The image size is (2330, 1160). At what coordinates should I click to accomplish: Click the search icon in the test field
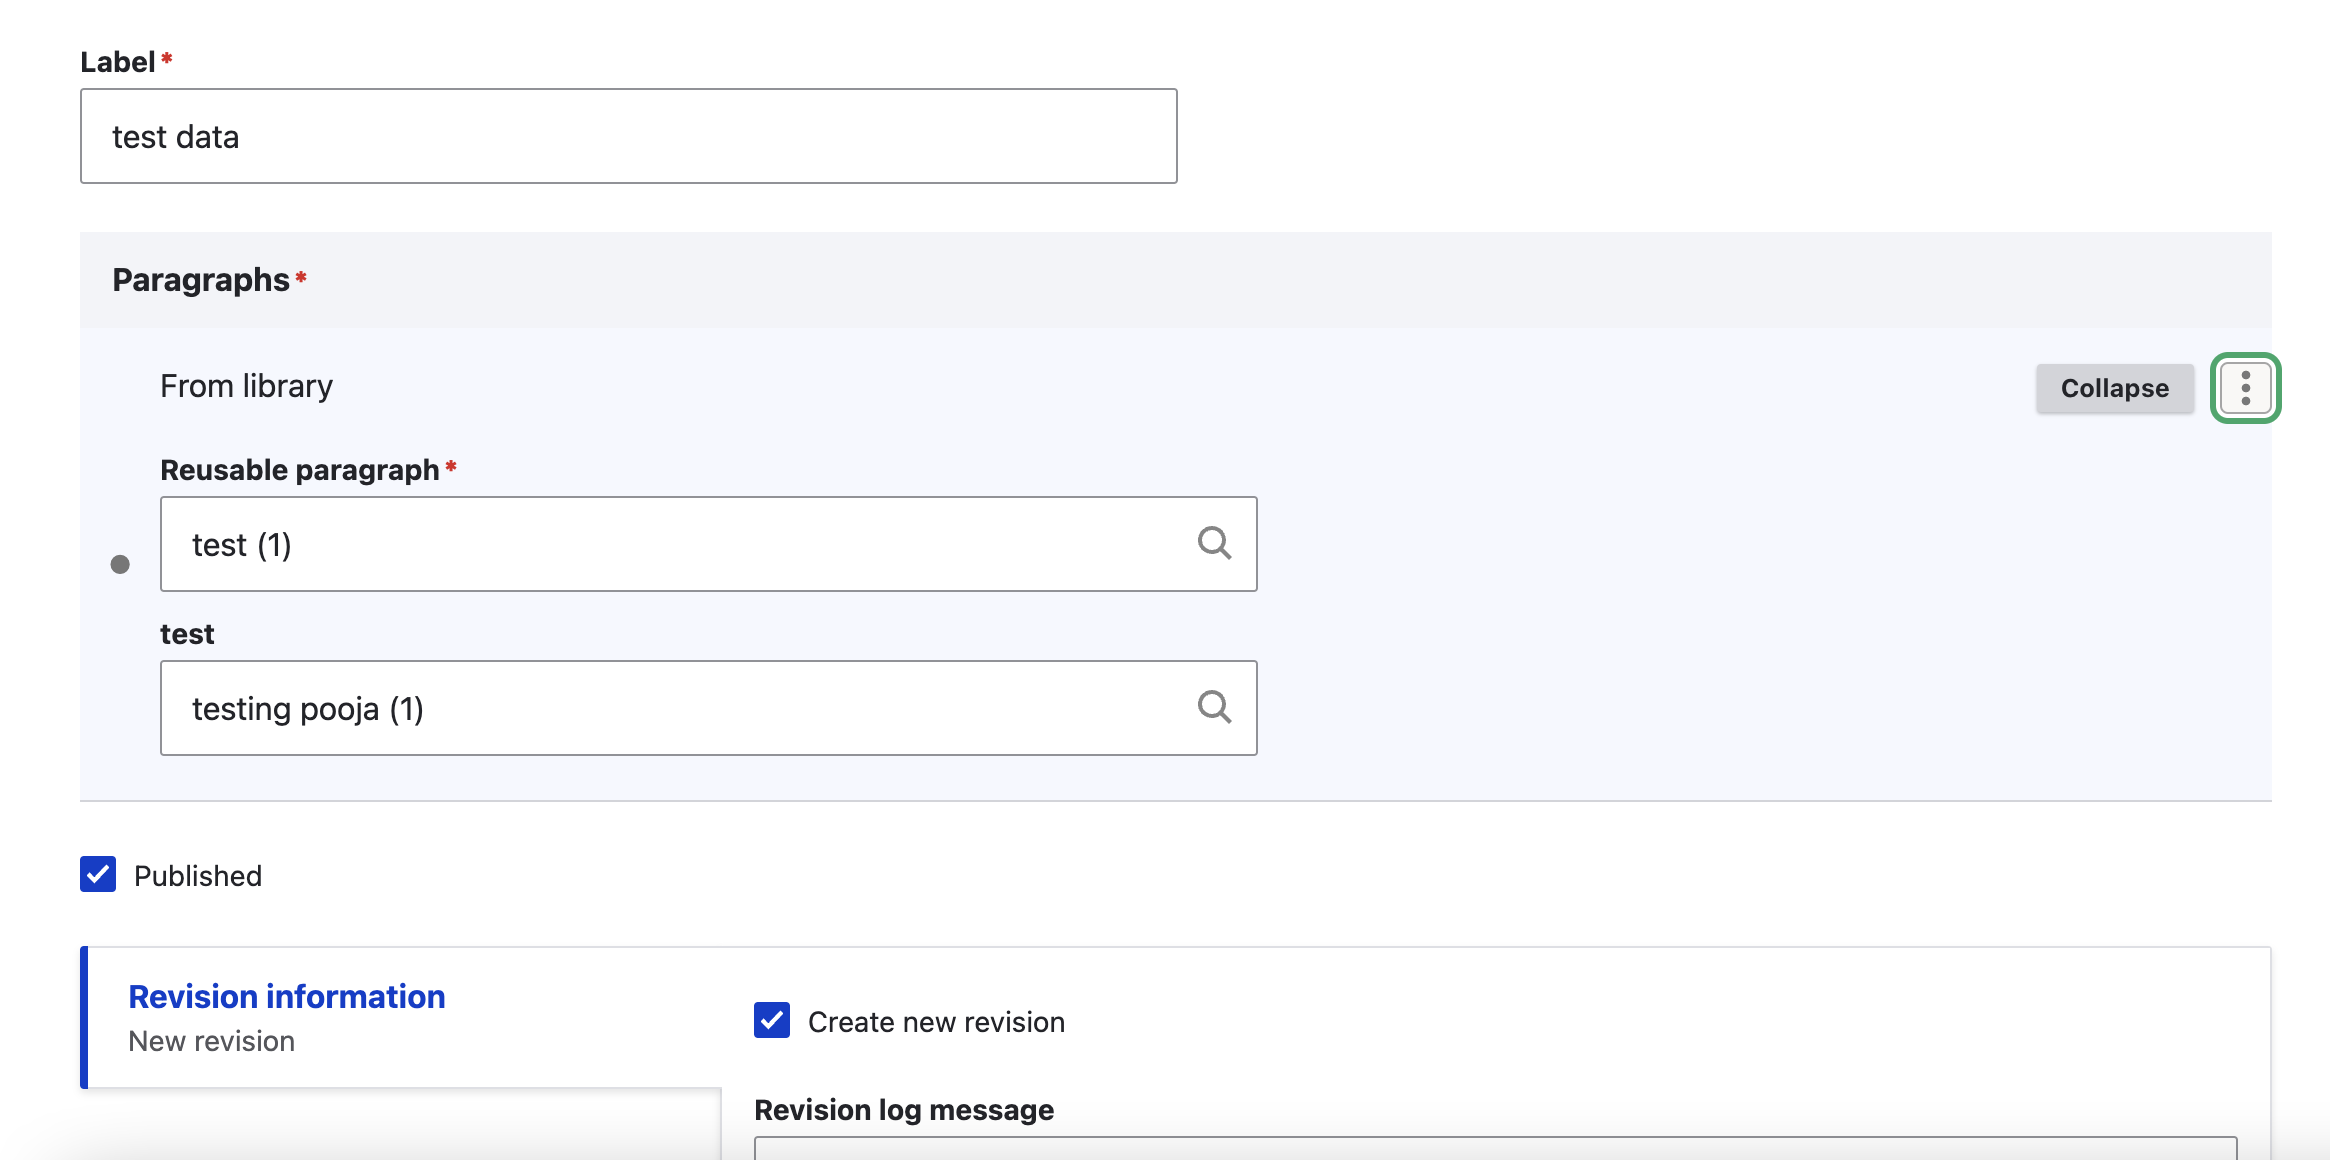click(1214, 708)
